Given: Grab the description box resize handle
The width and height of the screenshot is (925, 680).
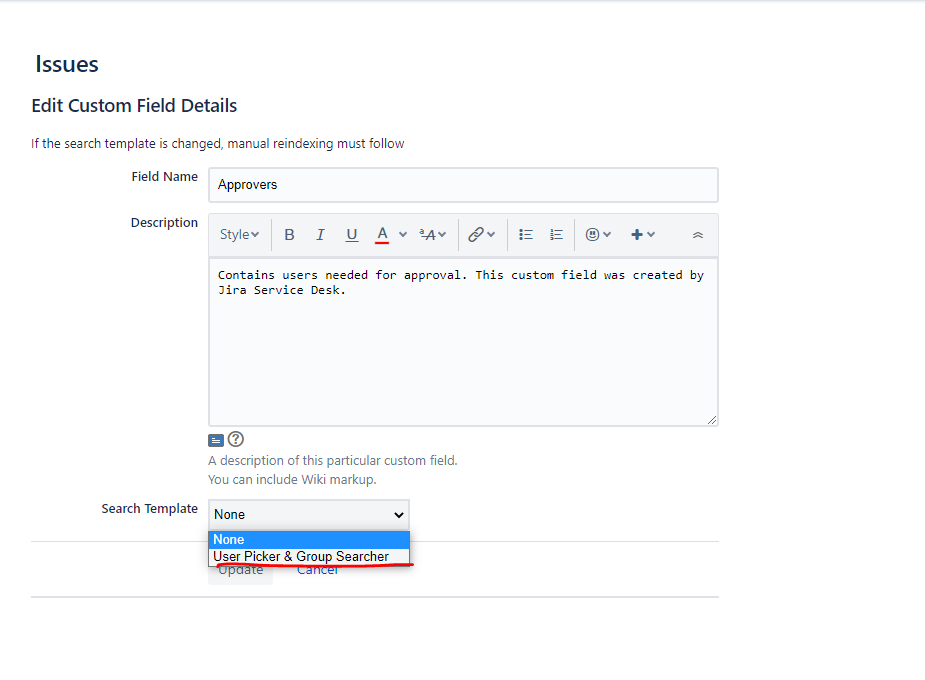Looking at the screenshot, I should tap(711, 420).
